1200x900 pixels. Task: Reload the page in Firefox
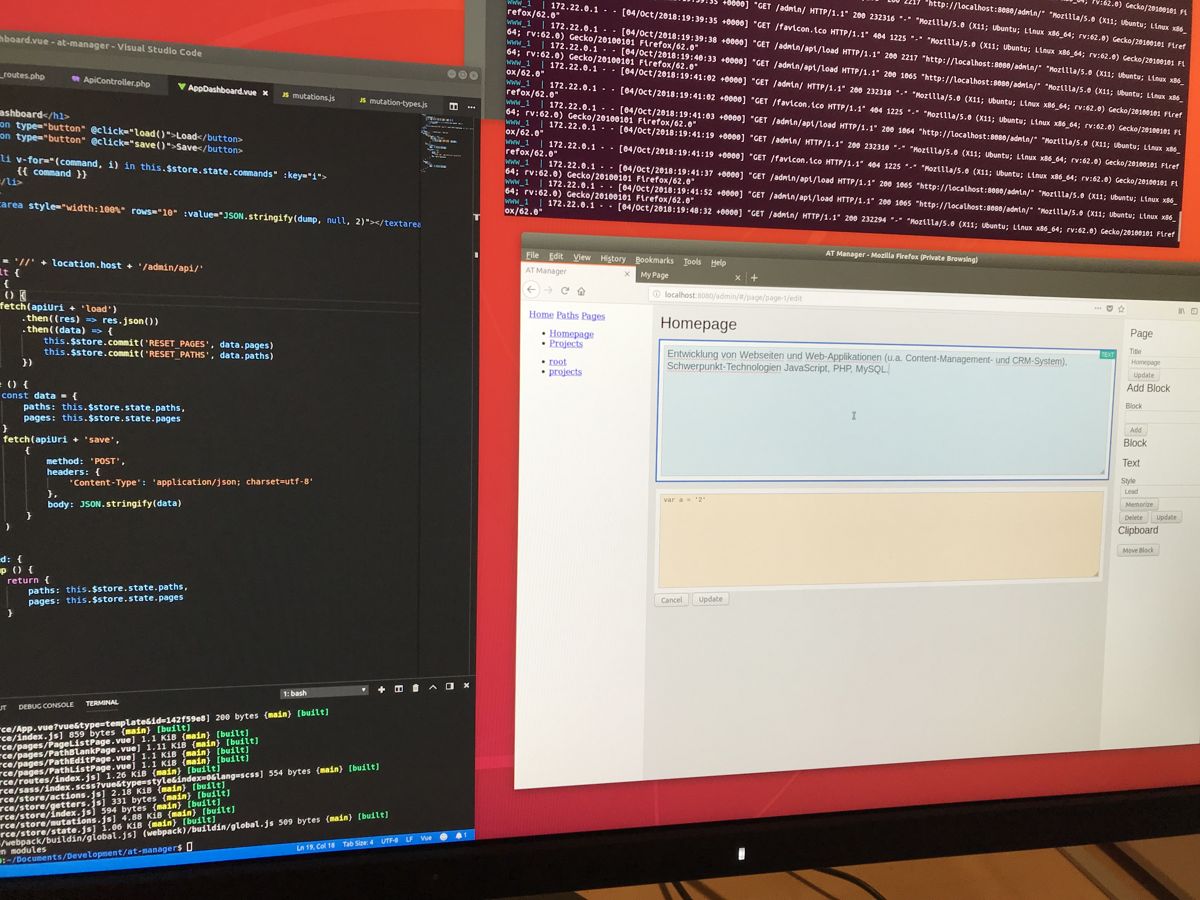(x=565, y=291)
